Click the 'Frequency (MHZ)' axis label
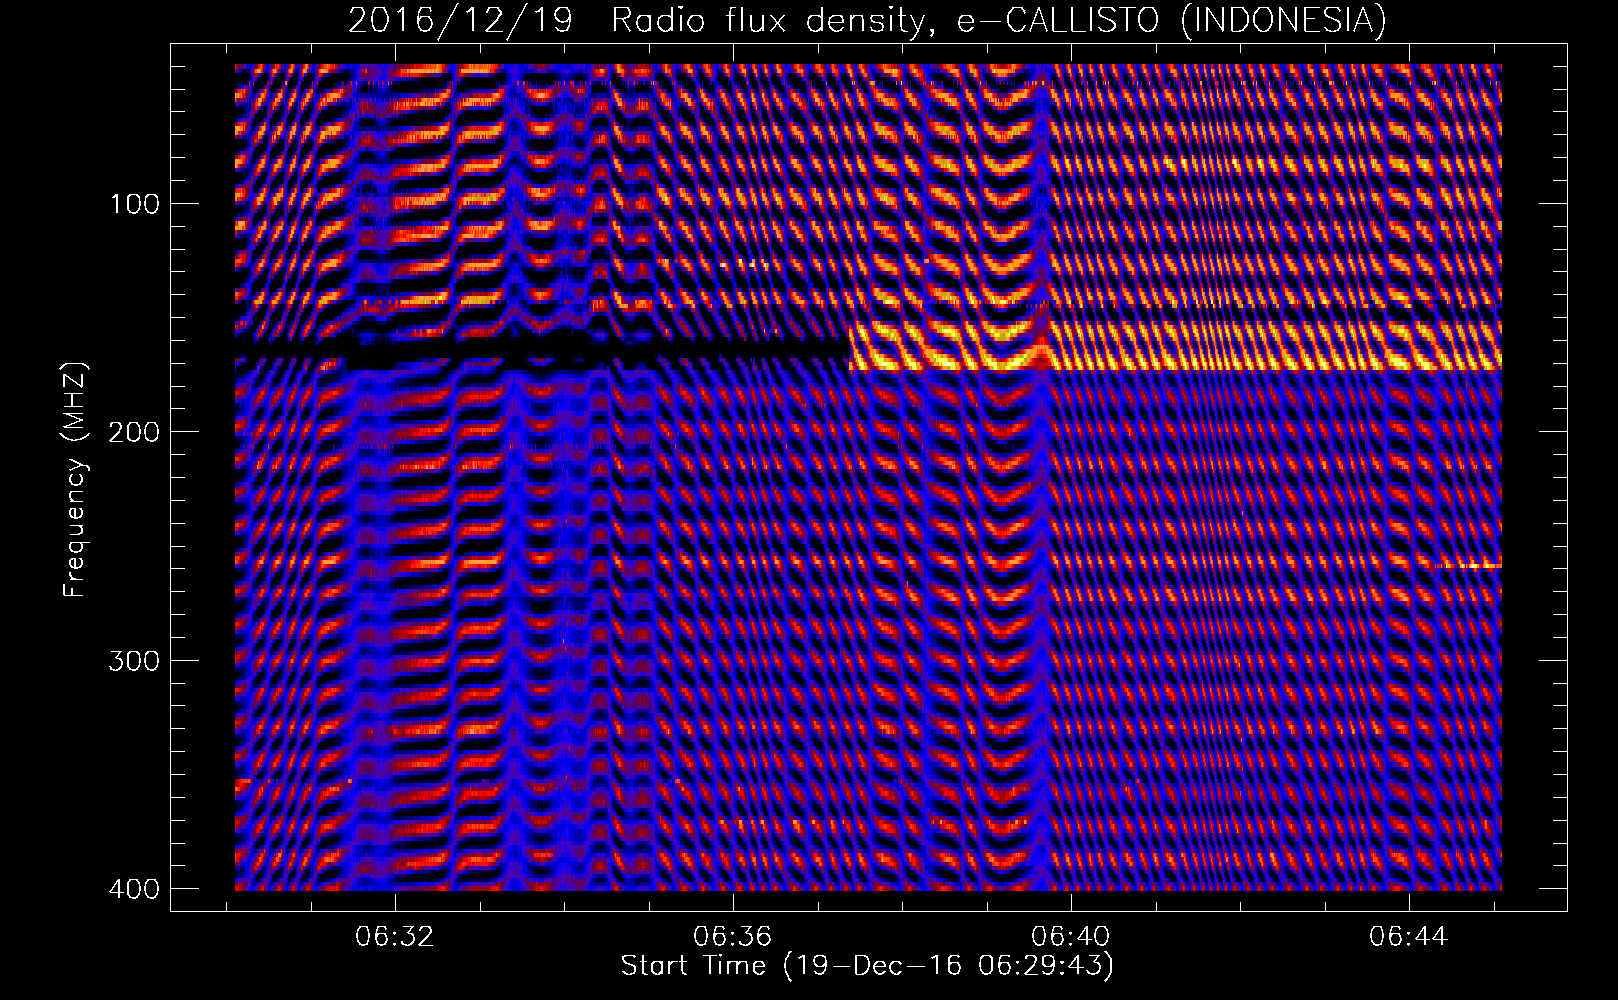This screenshot has width=1618, height=1000. click(x=76, y=480)
